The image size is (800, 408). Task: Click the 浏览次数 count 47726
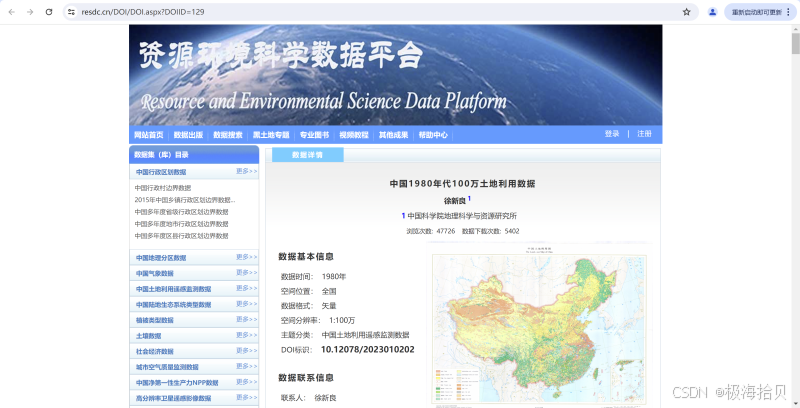point(445,231)
